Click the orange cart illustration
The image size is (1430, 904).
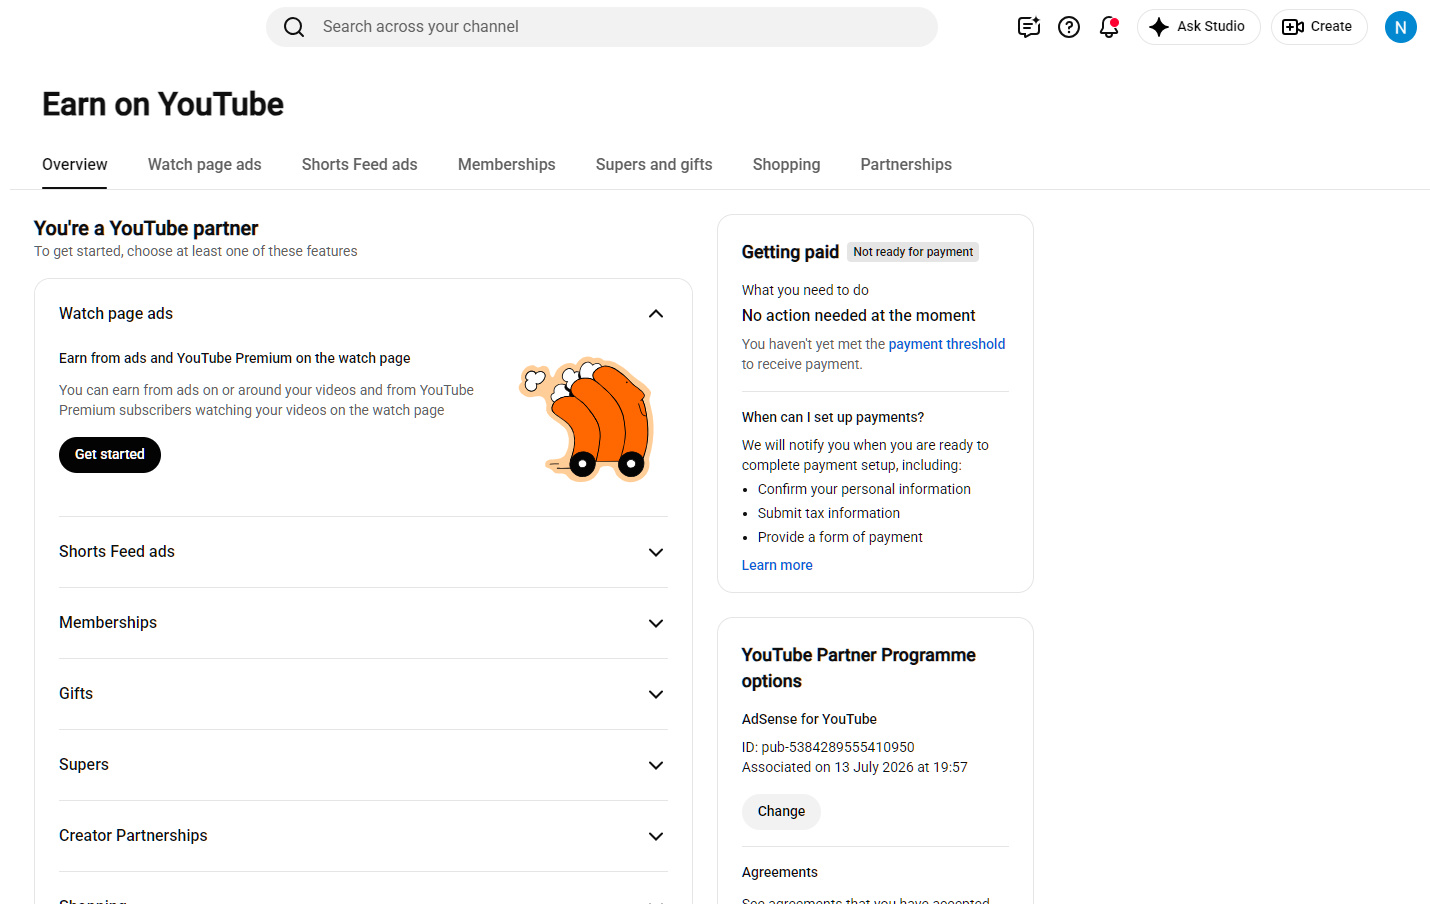587,420
